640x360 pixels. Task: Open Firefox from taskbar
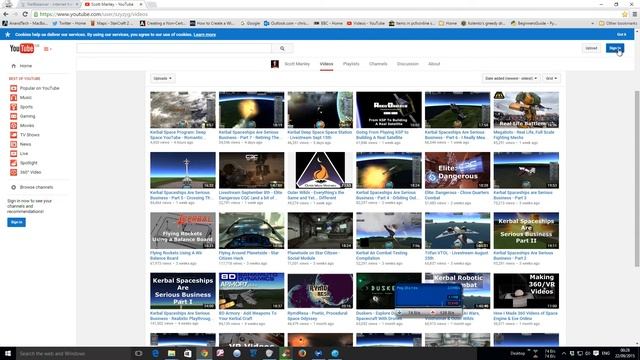click(302, 353)
